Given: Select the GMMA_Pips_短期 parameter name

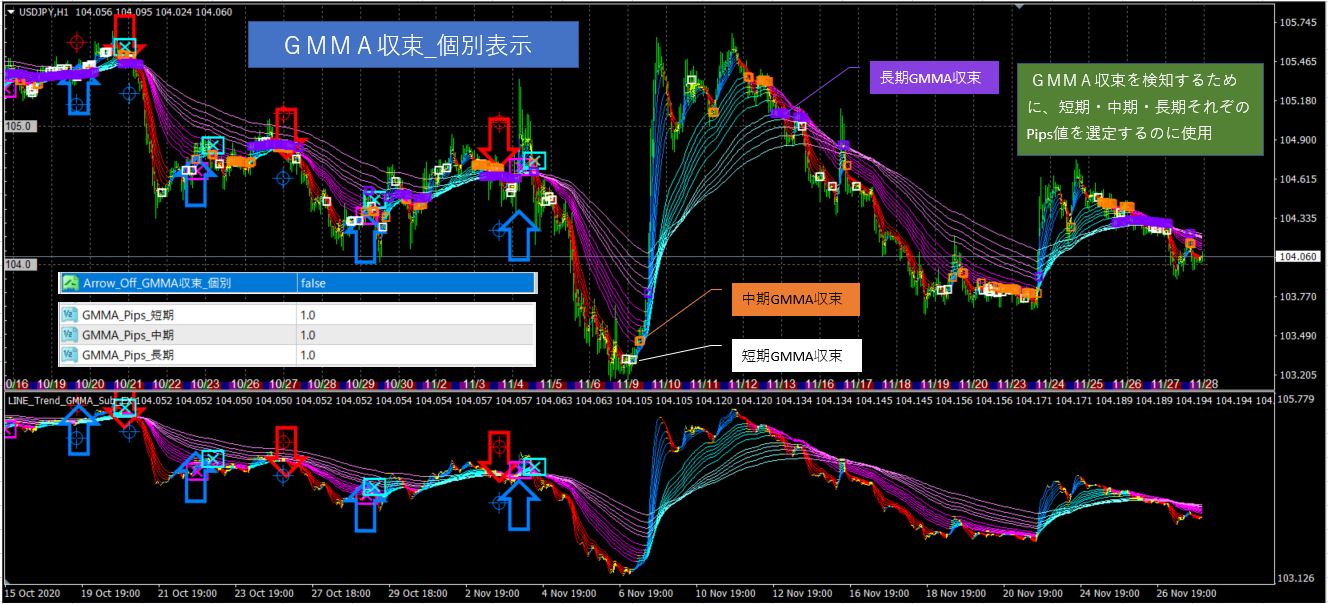Looking at the screenshot, I should [x=128, y=315].
